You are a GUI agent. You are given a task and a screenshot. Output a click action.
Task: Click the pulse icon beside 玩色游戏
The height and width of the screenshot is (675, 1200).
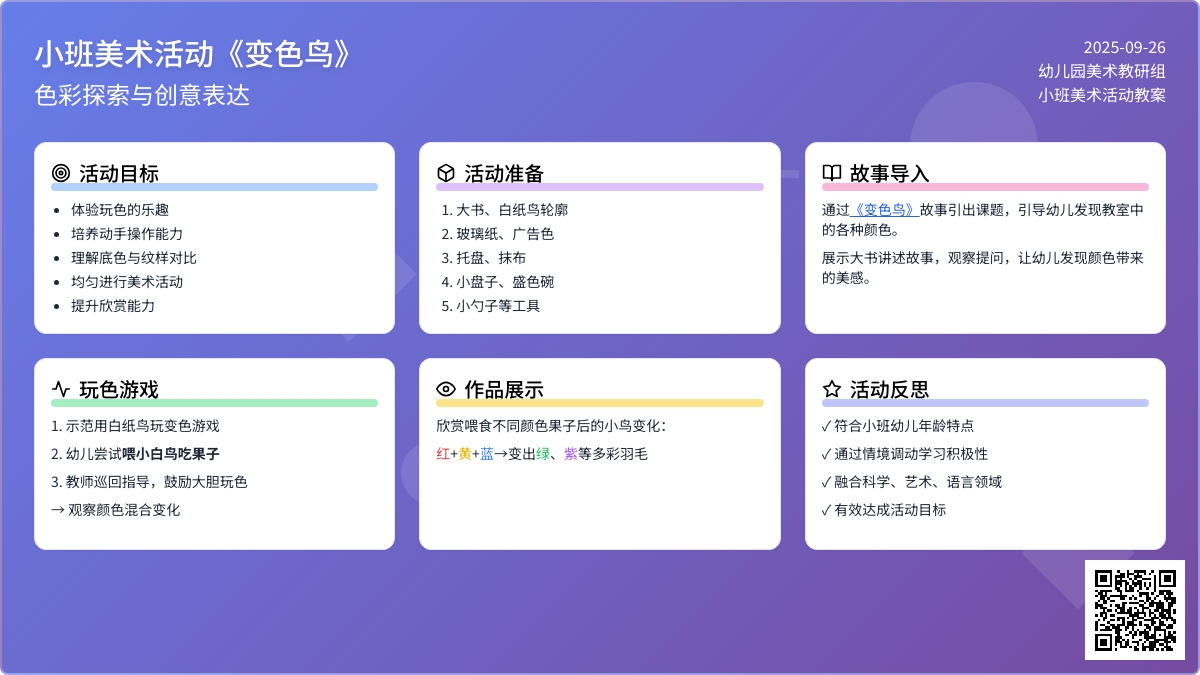pyautogui.click(x=61, y=389)
